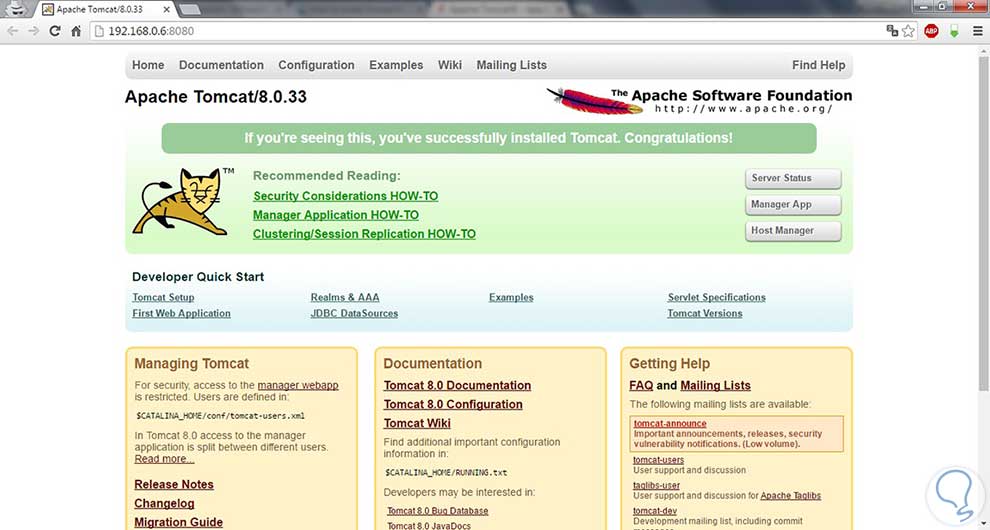
Task: Open the Documentation navigation item
Action: click(221, 65)
